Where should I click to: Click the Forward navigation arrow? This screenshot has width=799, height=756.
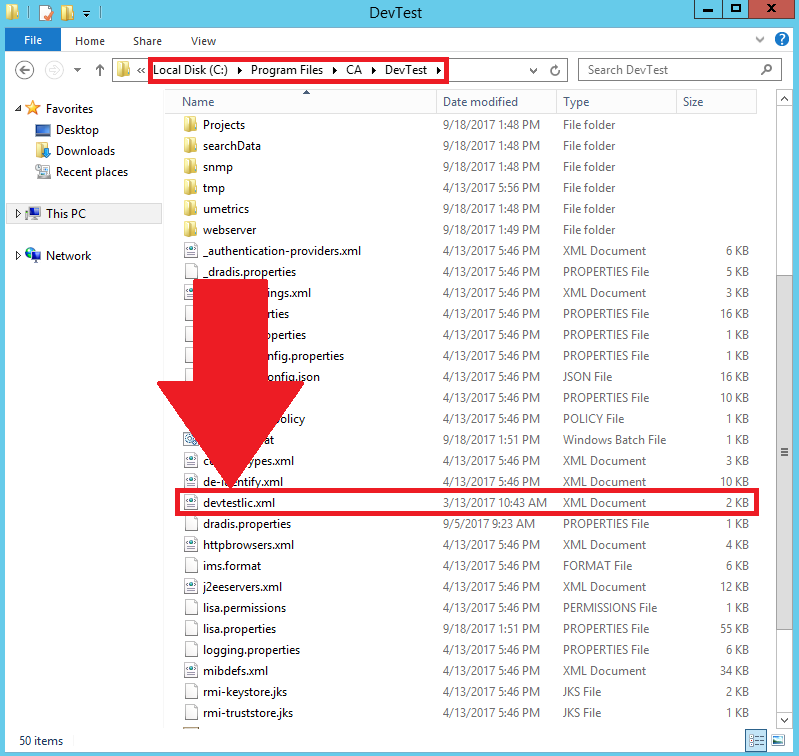click(x=54, y=70)
